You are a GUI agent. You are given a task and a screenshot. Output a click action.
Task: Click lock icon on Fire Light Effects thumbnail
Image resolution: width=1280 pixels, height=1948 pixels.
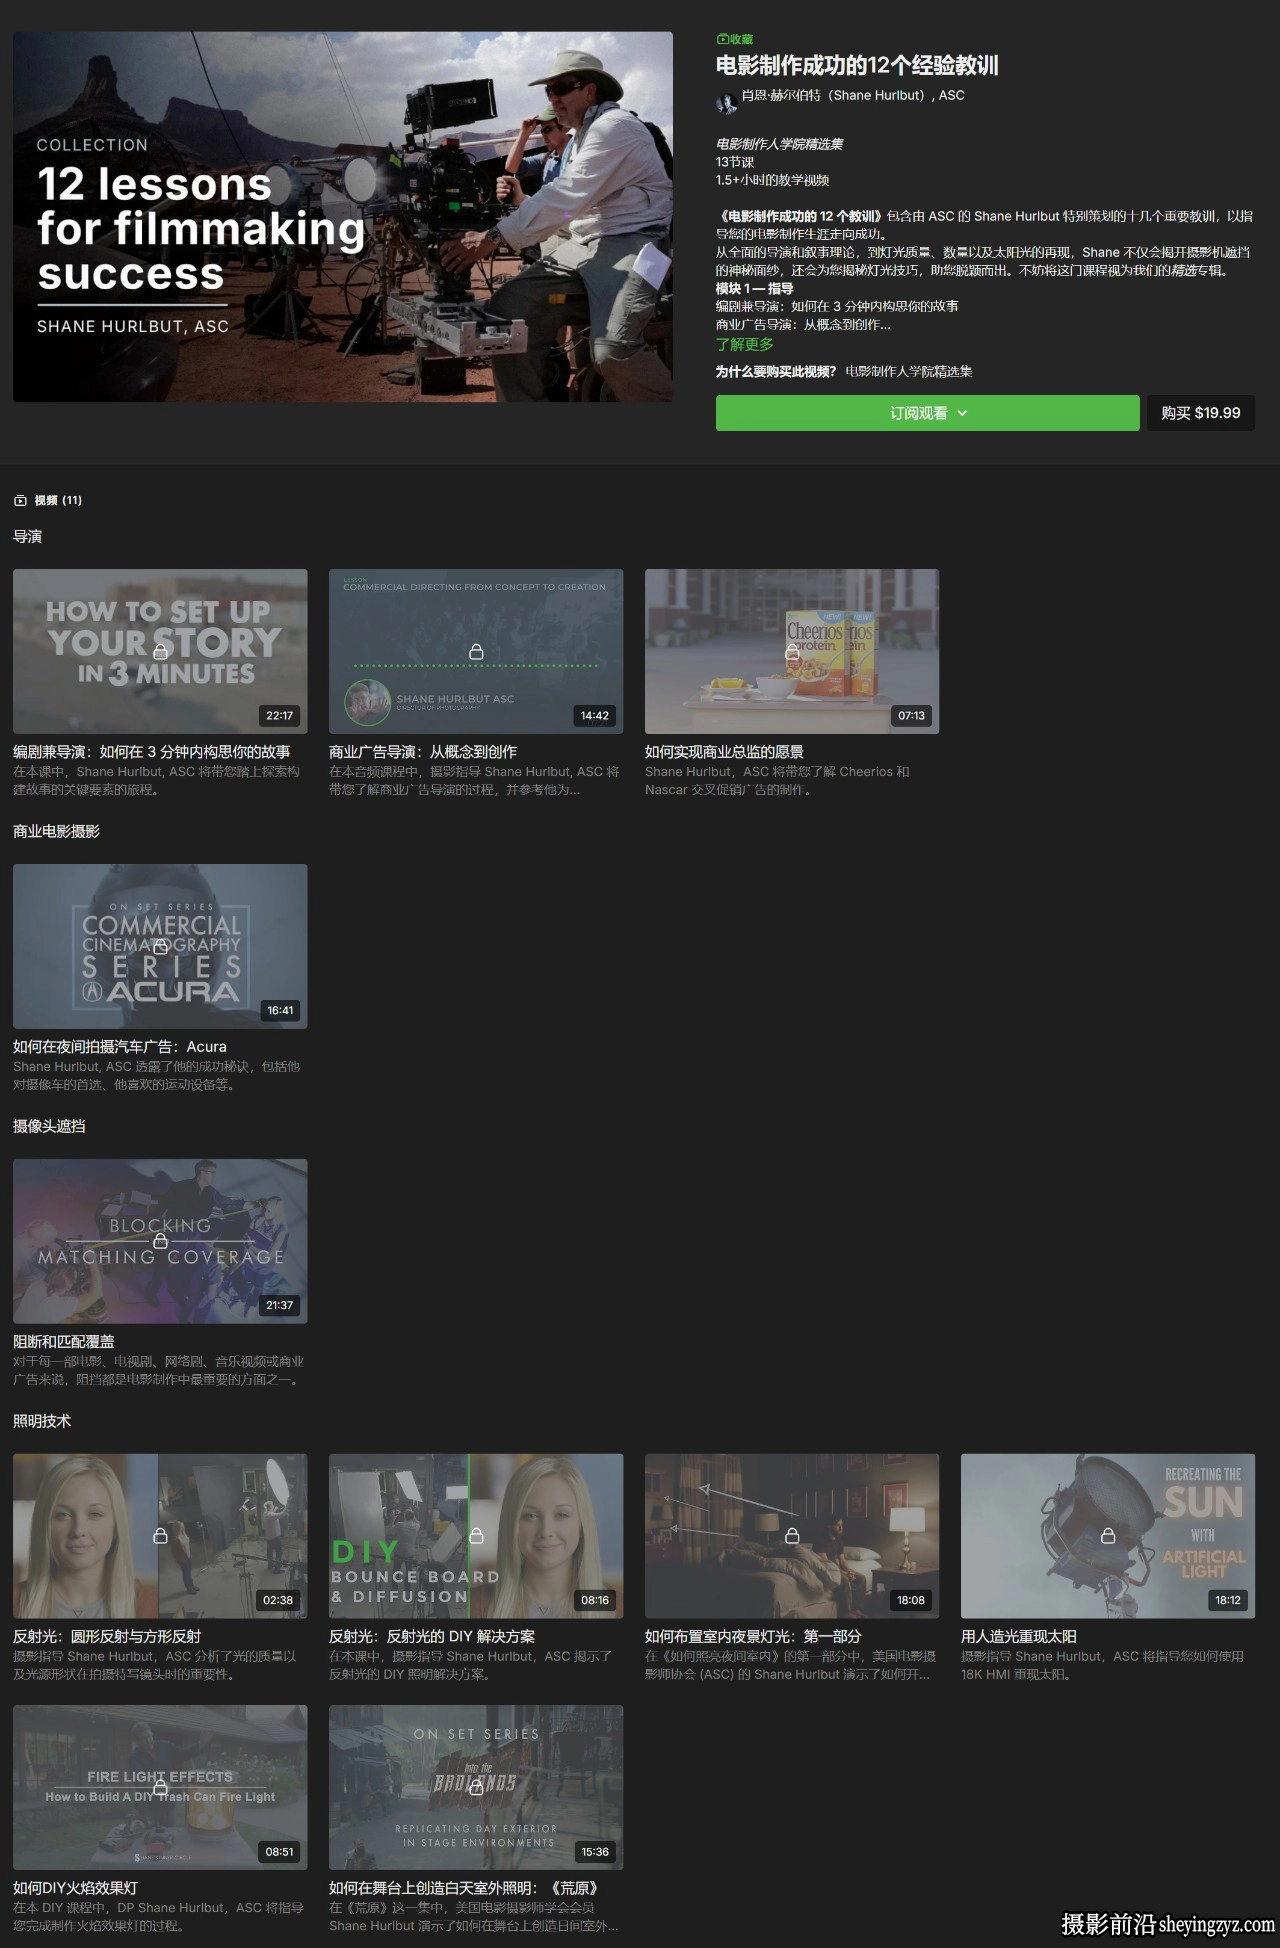pos(160,1787)
